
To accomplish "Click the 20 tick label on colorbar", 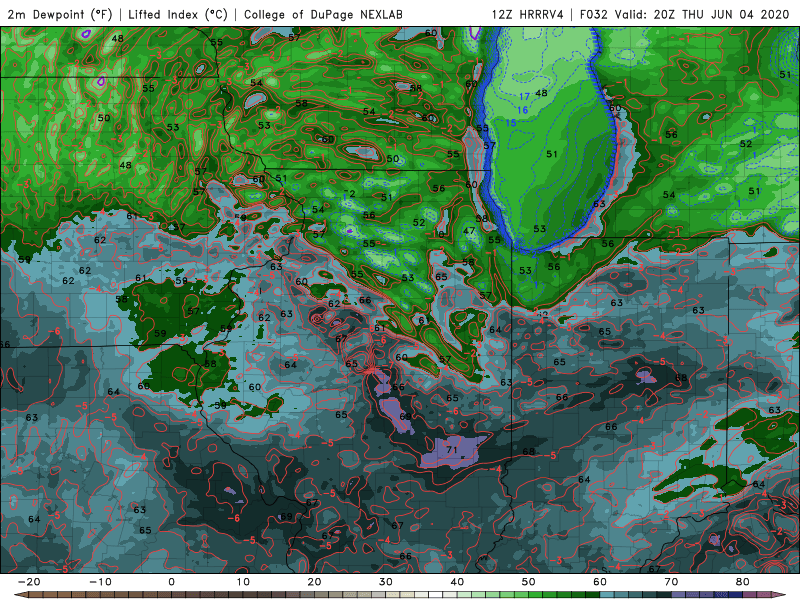I will tap(314, 582).
